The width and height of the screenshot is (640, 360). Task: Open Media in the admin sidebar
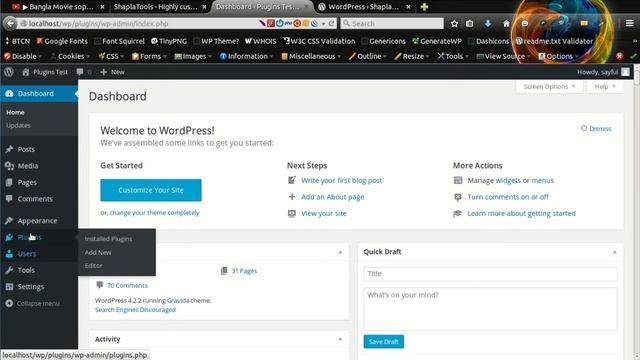pos(28,166)
